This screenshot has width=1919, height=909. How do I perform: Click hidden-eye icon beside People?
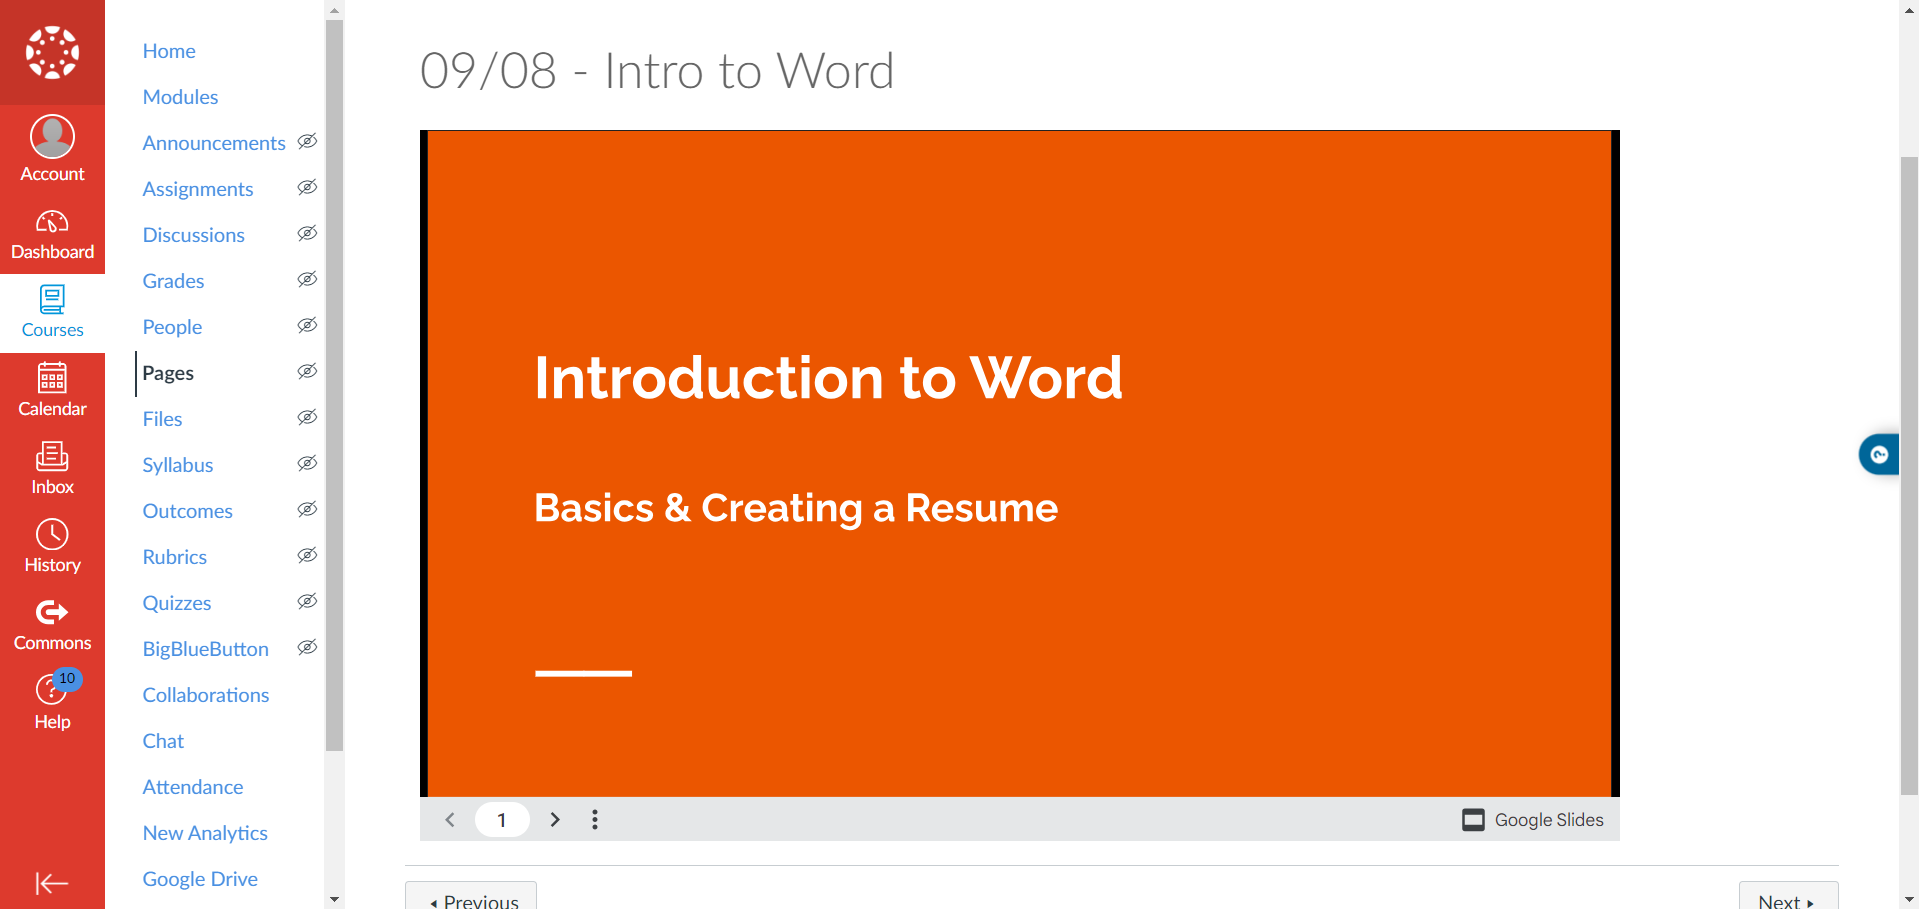(307, 325)
